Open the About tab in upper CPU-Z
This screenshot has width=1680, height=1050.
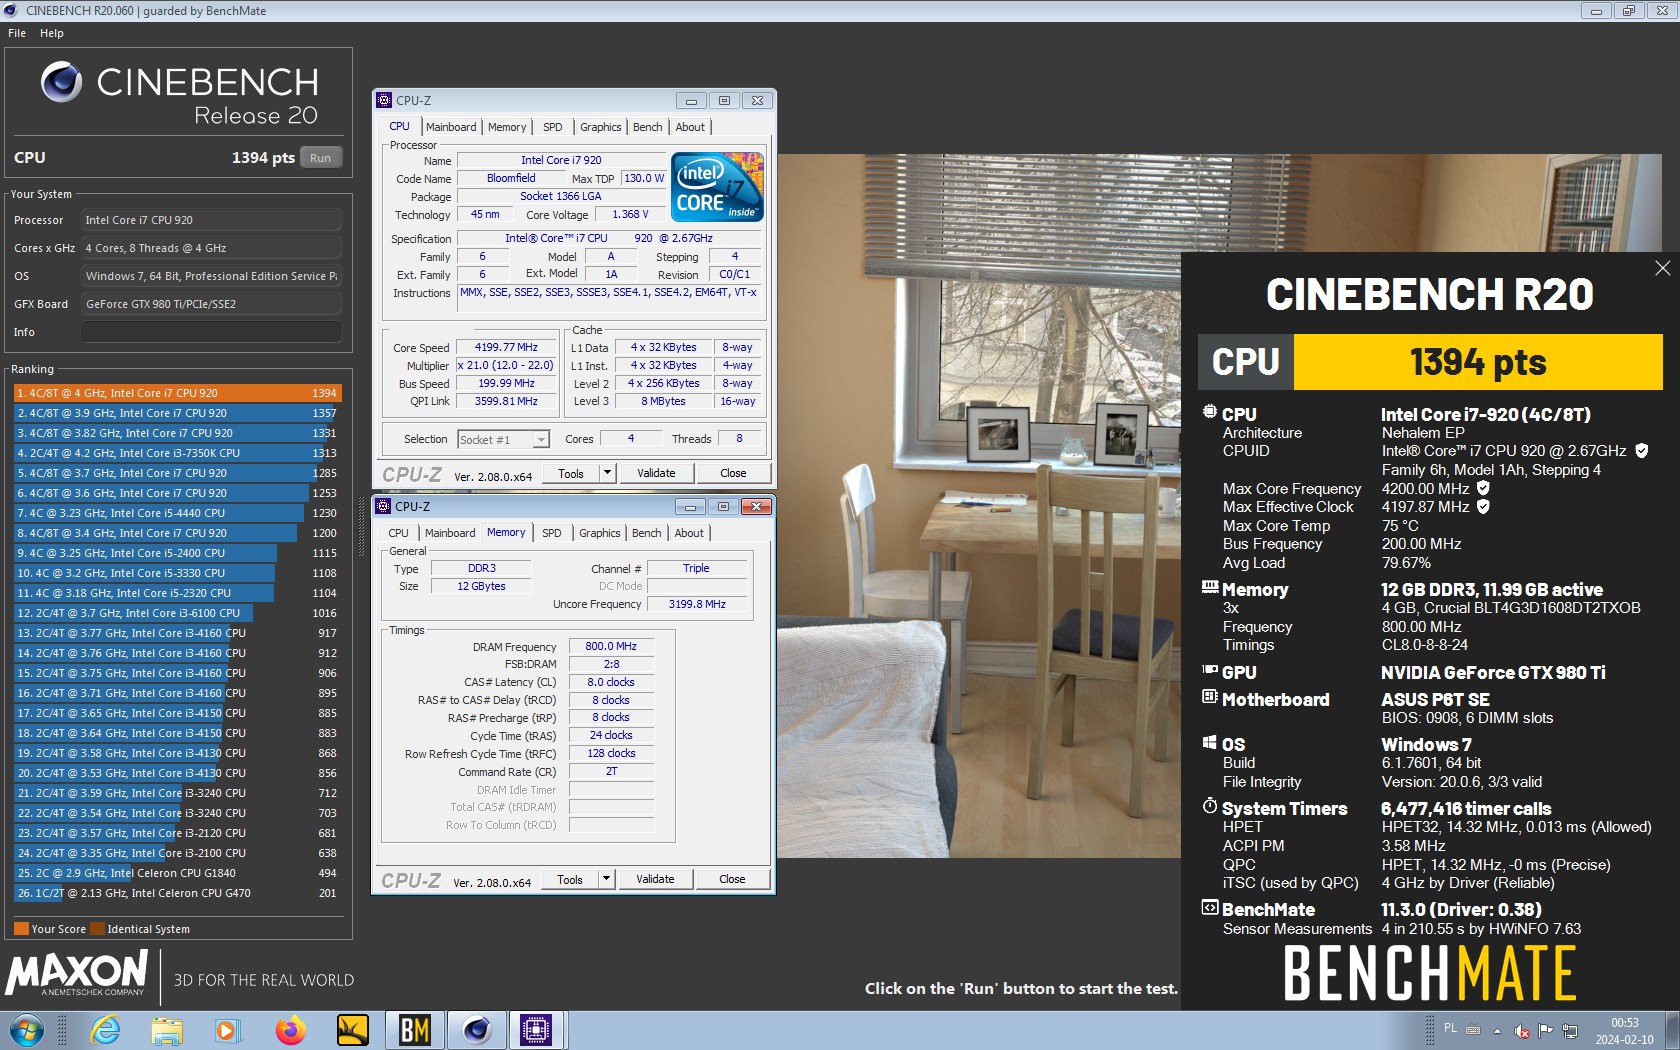click(x=690, y=127)
